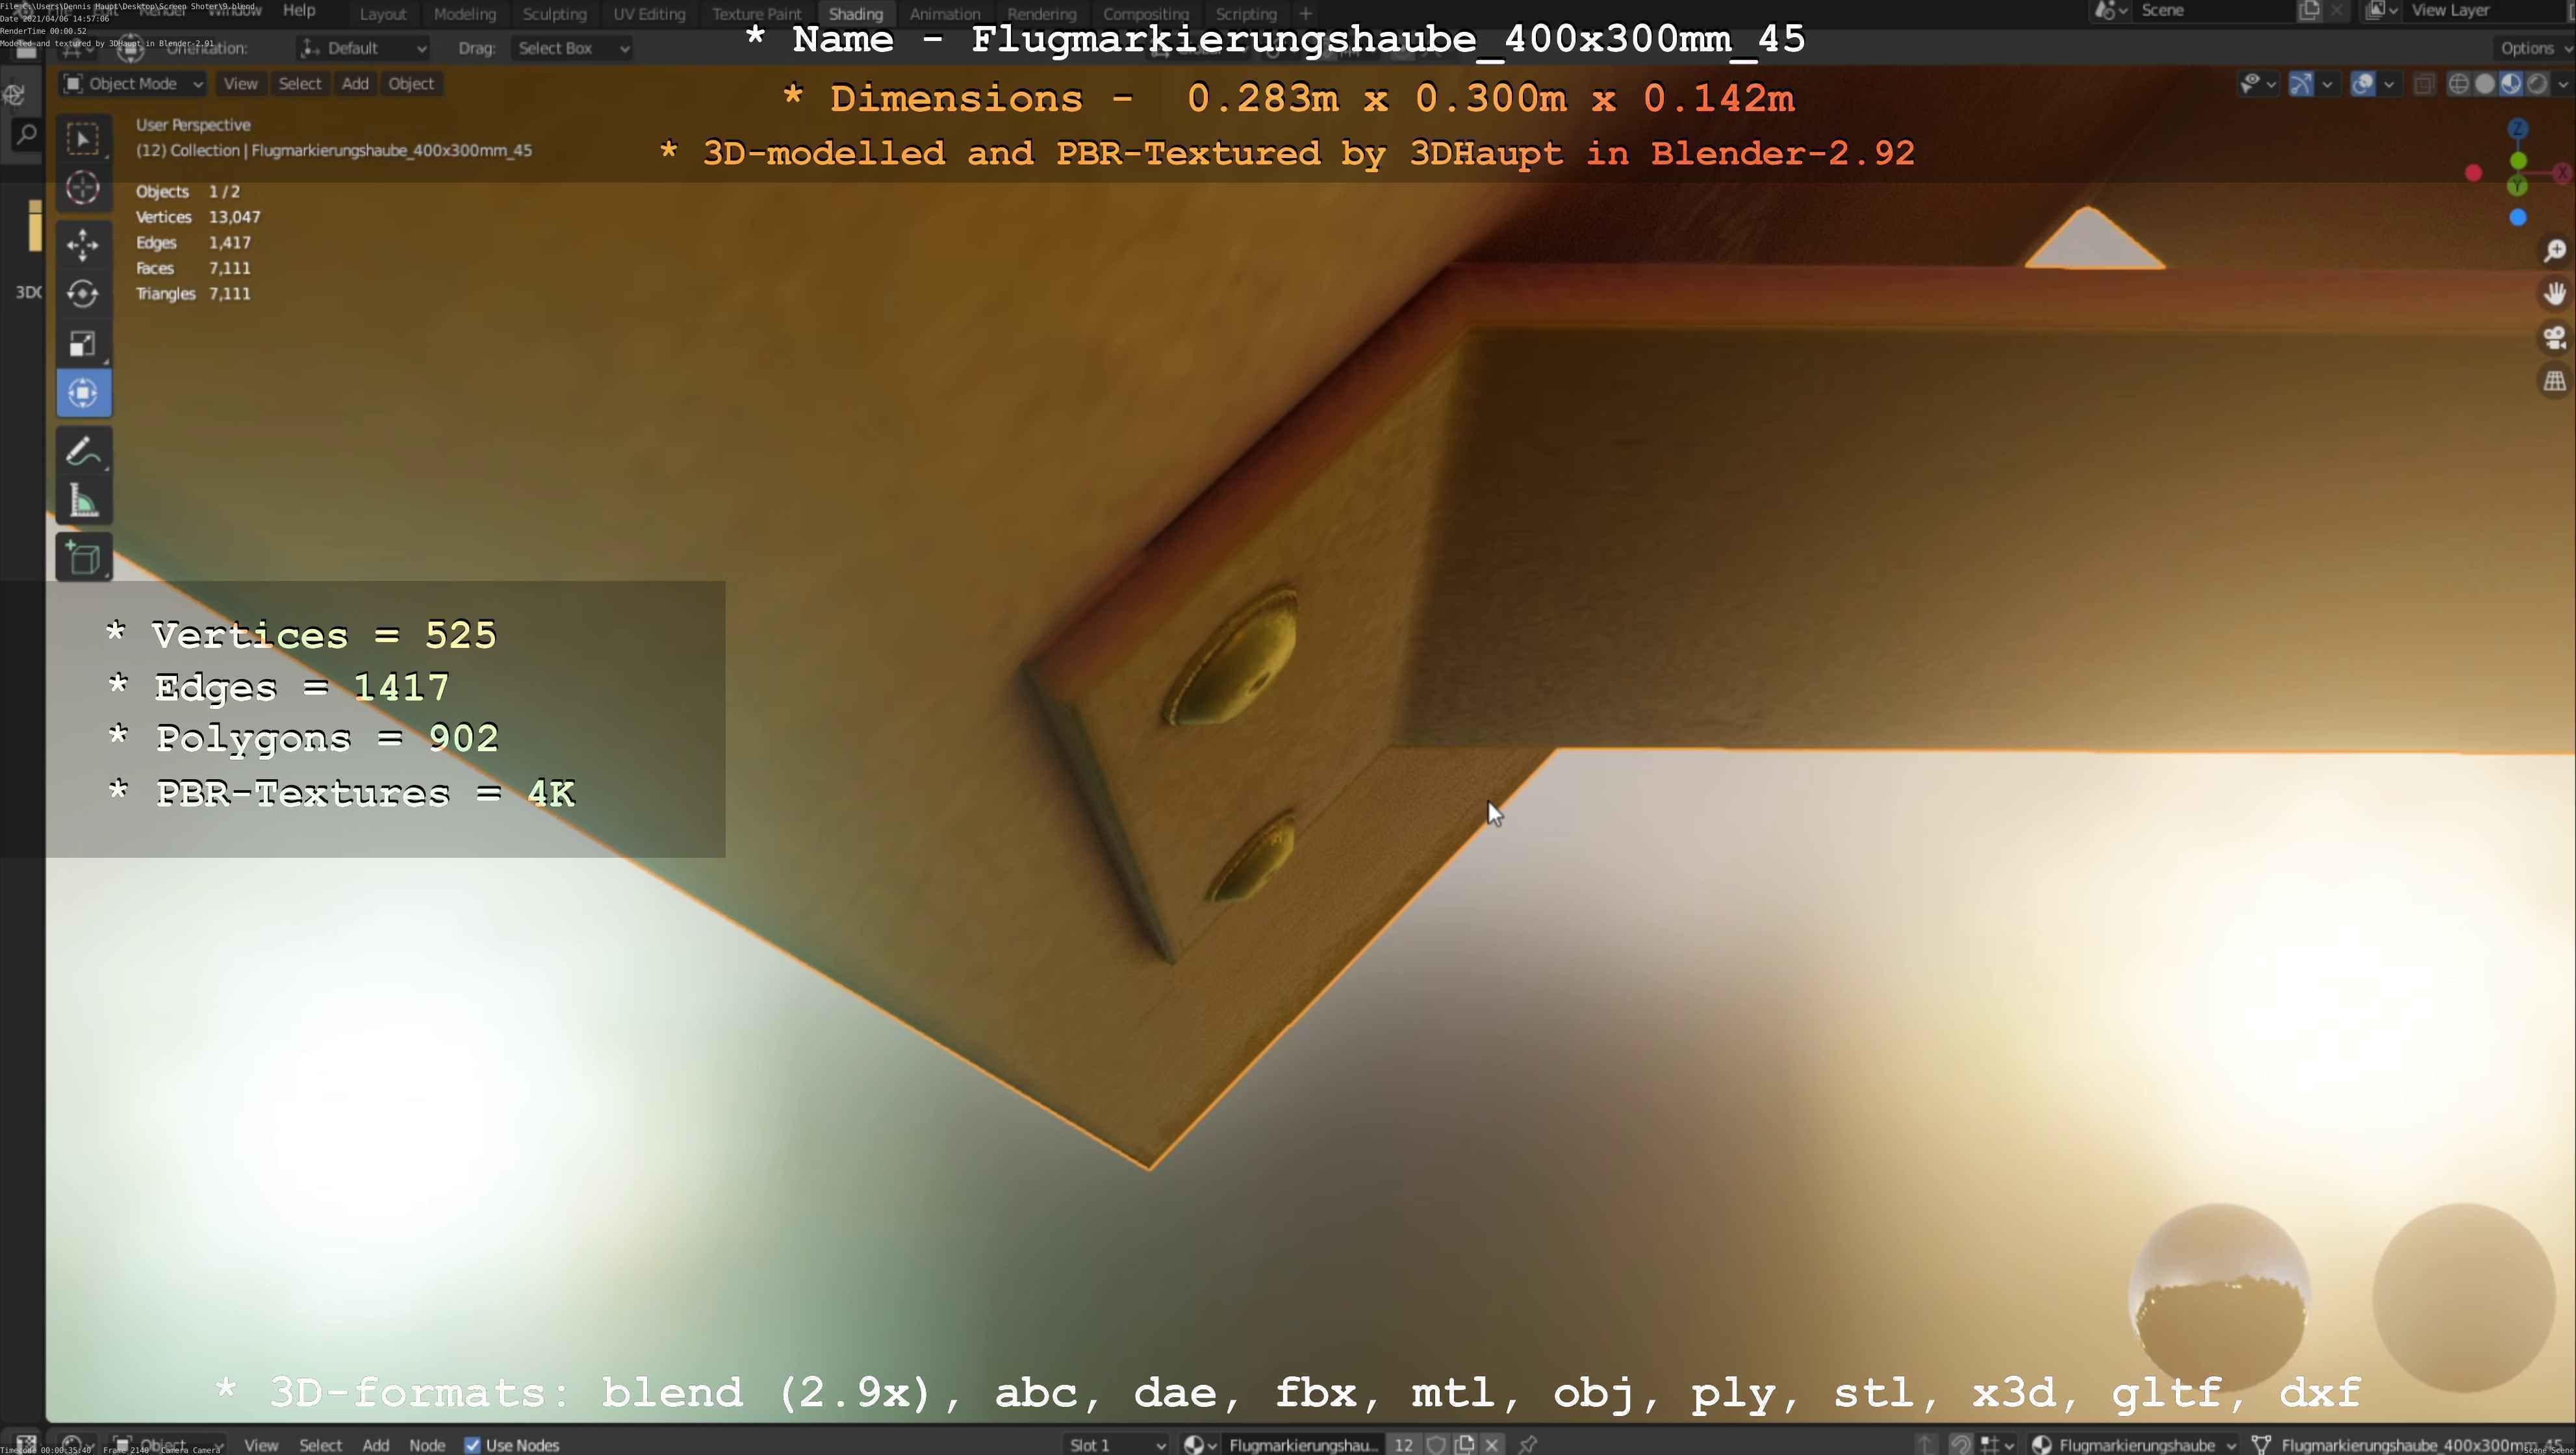Switch to material preview shading
This screenshot has height=1455, width=2576.
coord(2511,84)
